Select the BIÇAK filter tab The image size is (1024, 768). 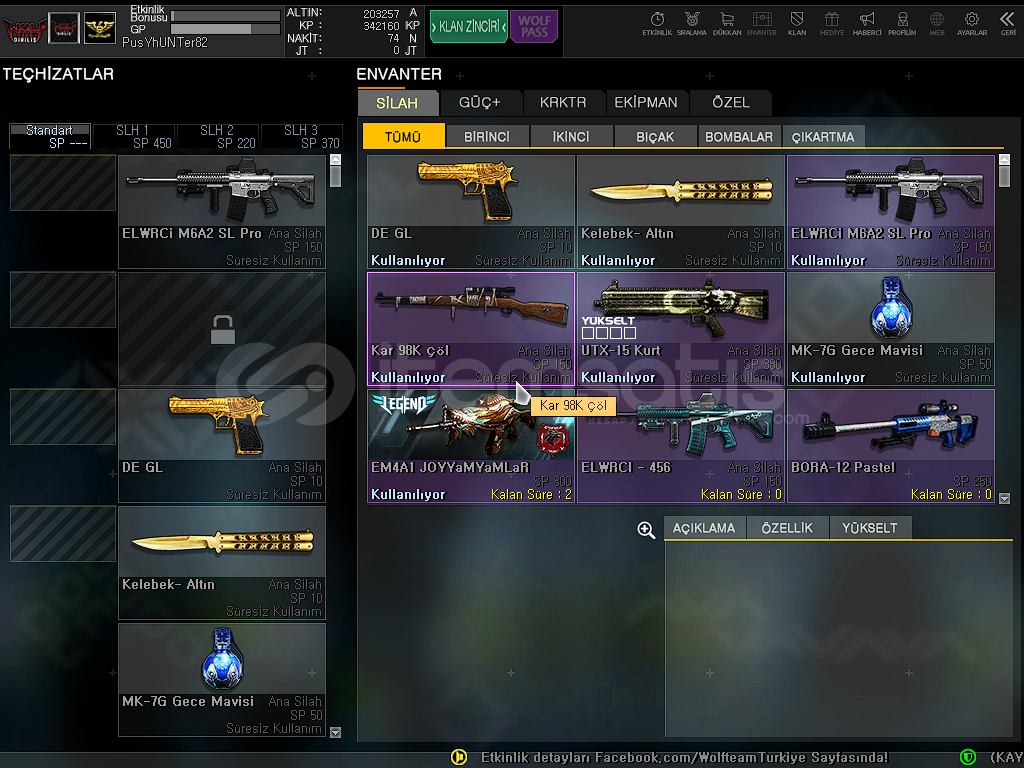coord(655,136)
